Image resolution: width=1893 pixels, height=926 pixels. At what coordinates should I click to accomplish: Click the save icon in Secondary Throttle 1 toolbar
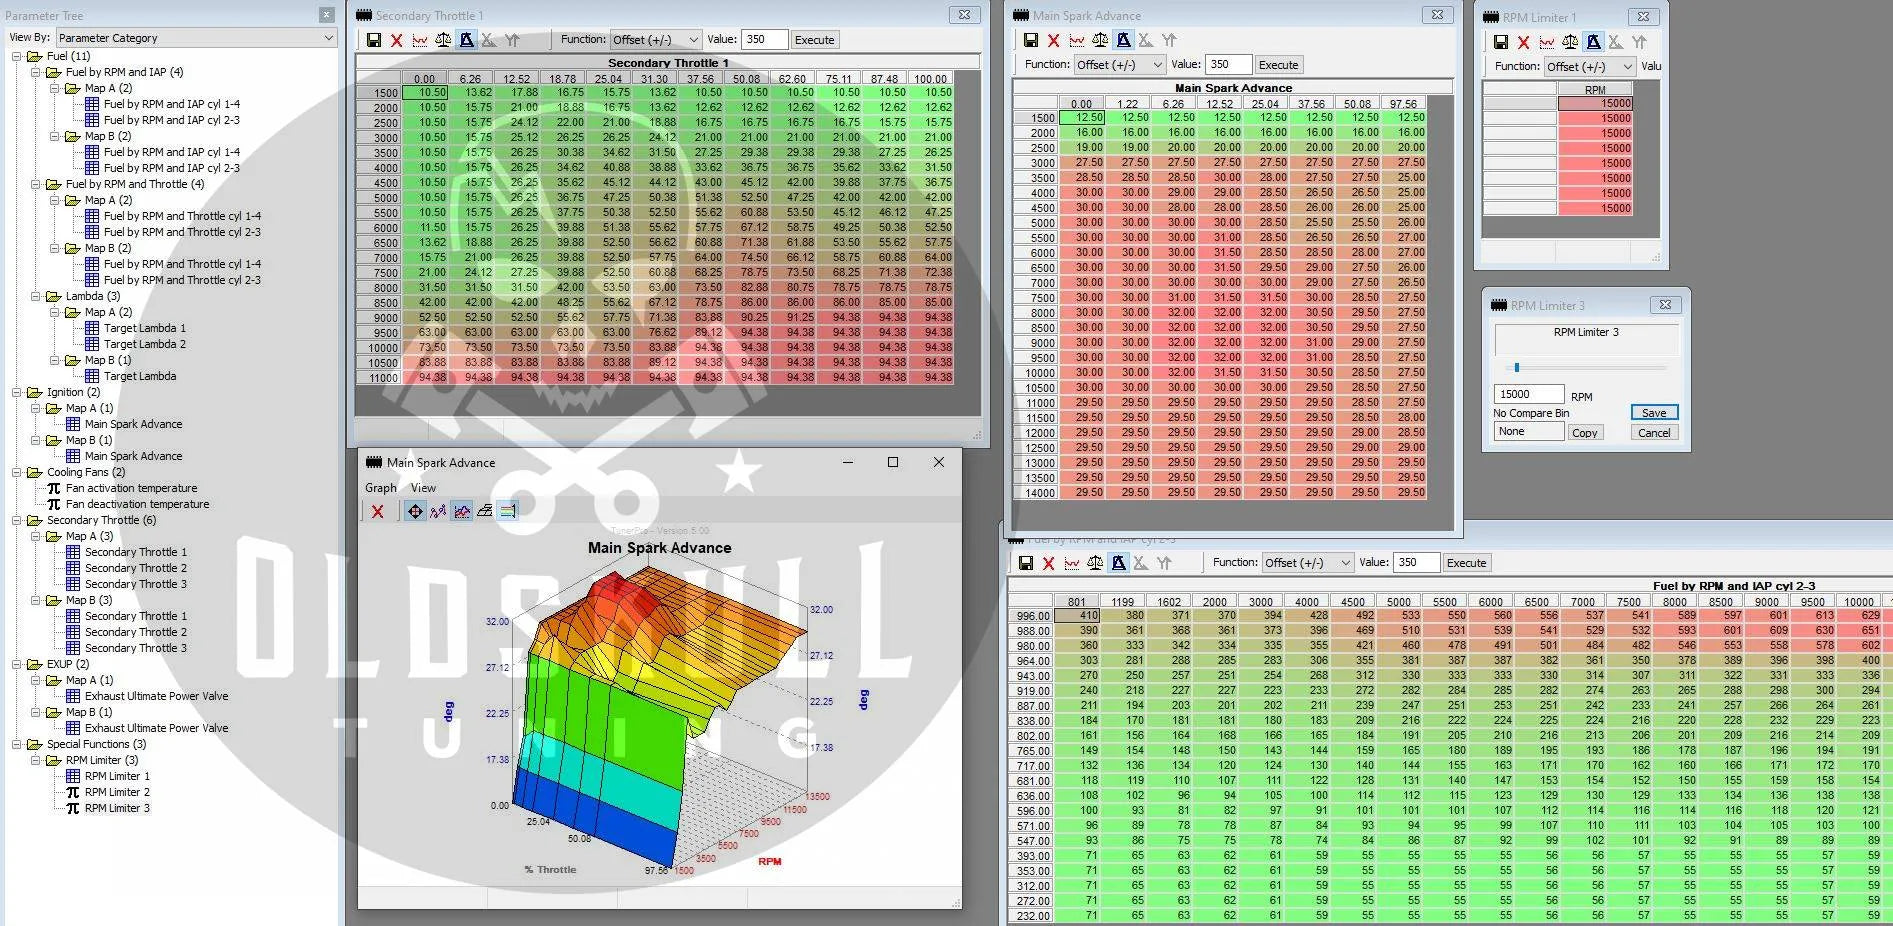pyautogui.click(x=374, y=40)
